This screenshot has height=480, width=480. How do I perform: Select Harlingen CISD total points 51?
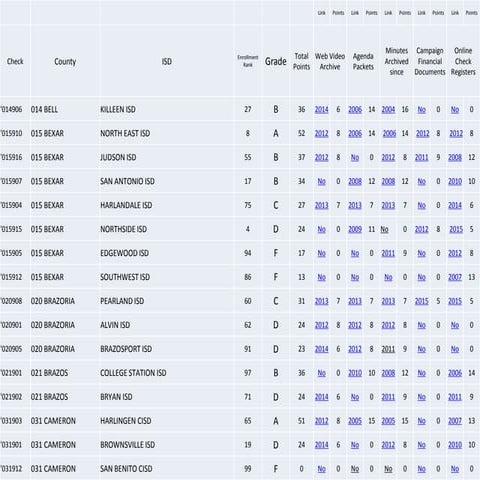pos(301,421)
